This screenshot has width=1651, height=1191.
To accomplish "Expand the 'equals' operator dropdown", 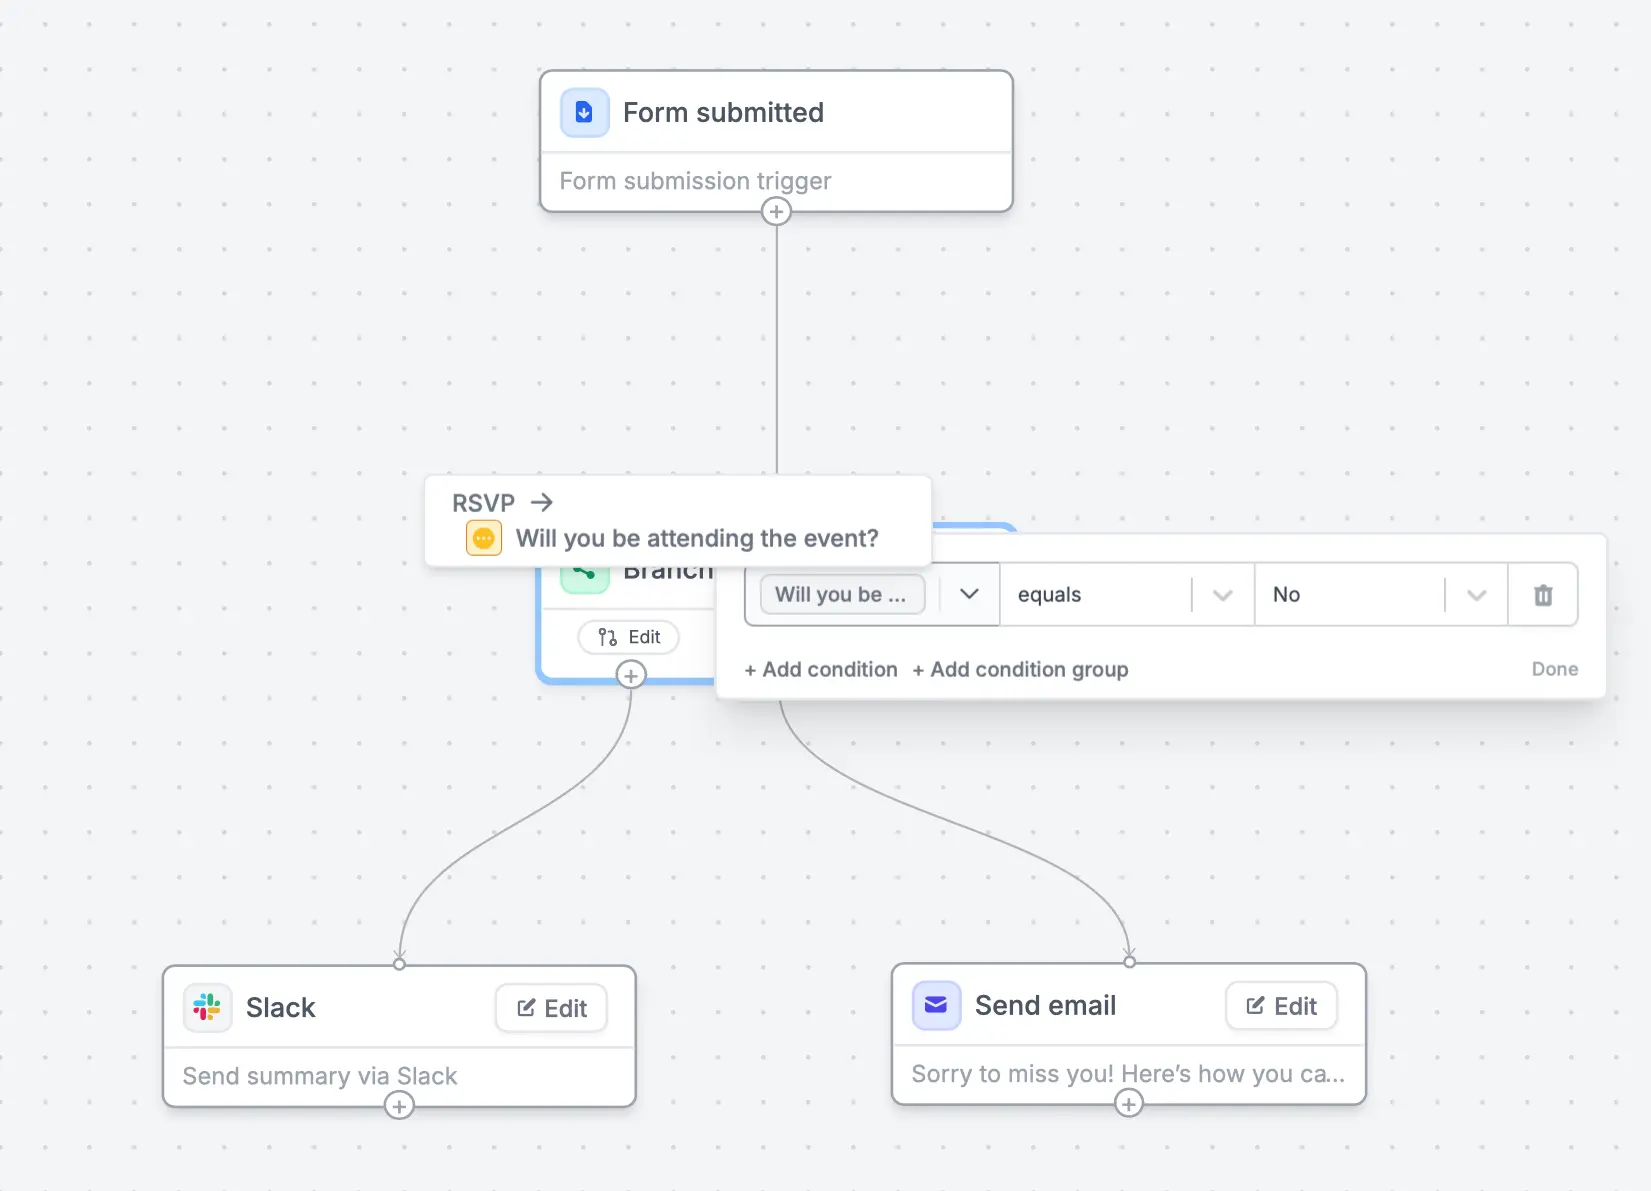I will click(x=1221, y=593).
